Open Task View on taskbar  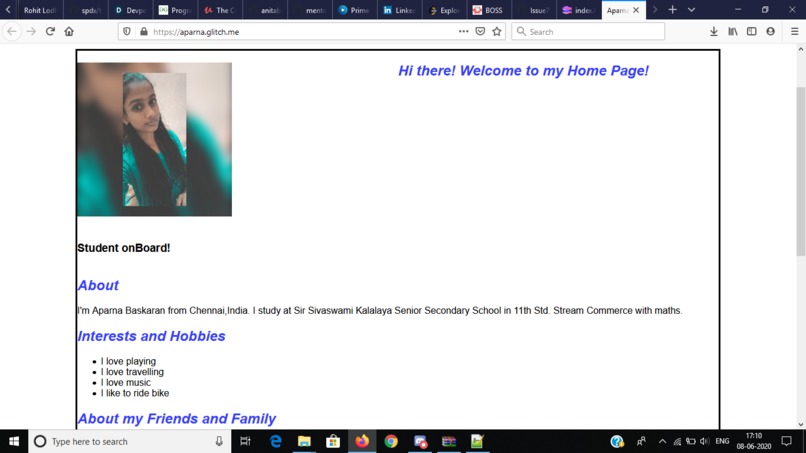pyautogui.click(x=246, y=441)
